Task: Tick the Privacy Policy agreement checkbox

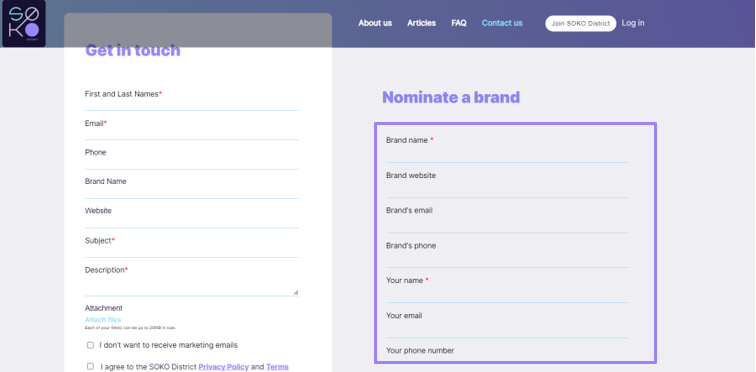Action: click(90, 366)
